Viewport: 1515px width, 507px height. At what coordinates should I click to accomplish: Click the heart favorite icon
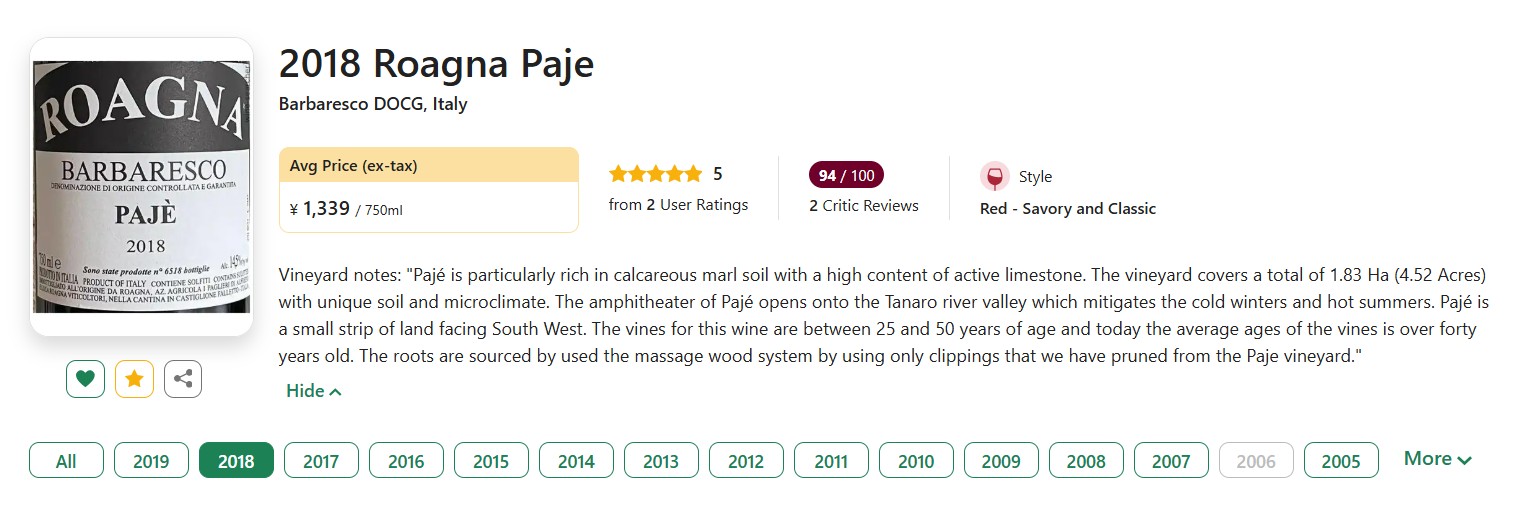pyautogui.click(x=85, y=379)
